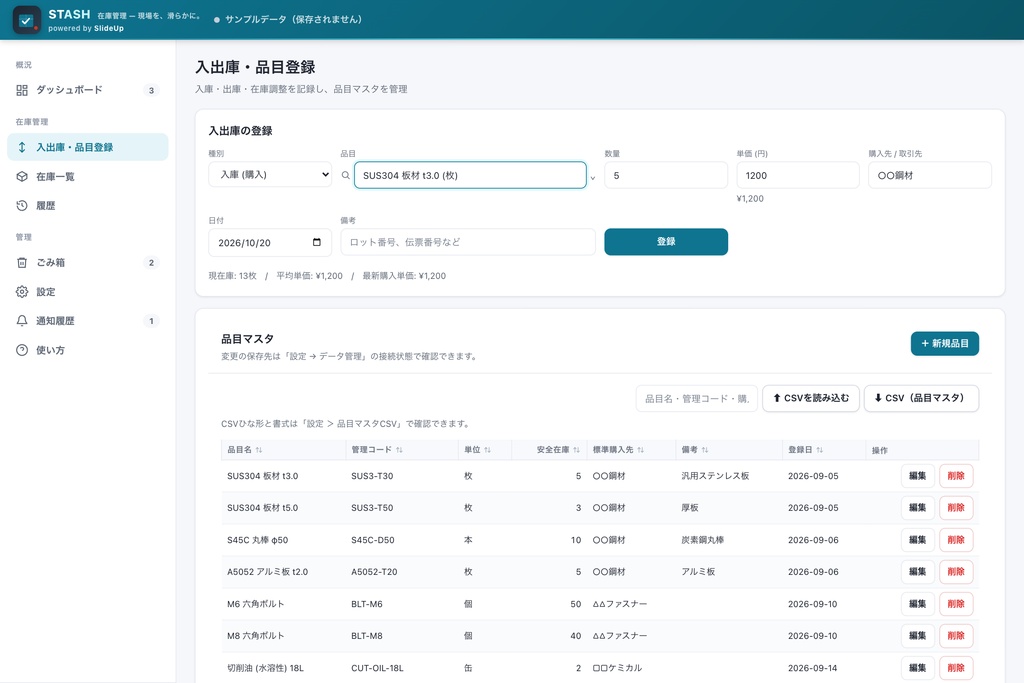Delete the S45C 丸棒 φ50 row

pyautogui.click(x=956, y=540)
